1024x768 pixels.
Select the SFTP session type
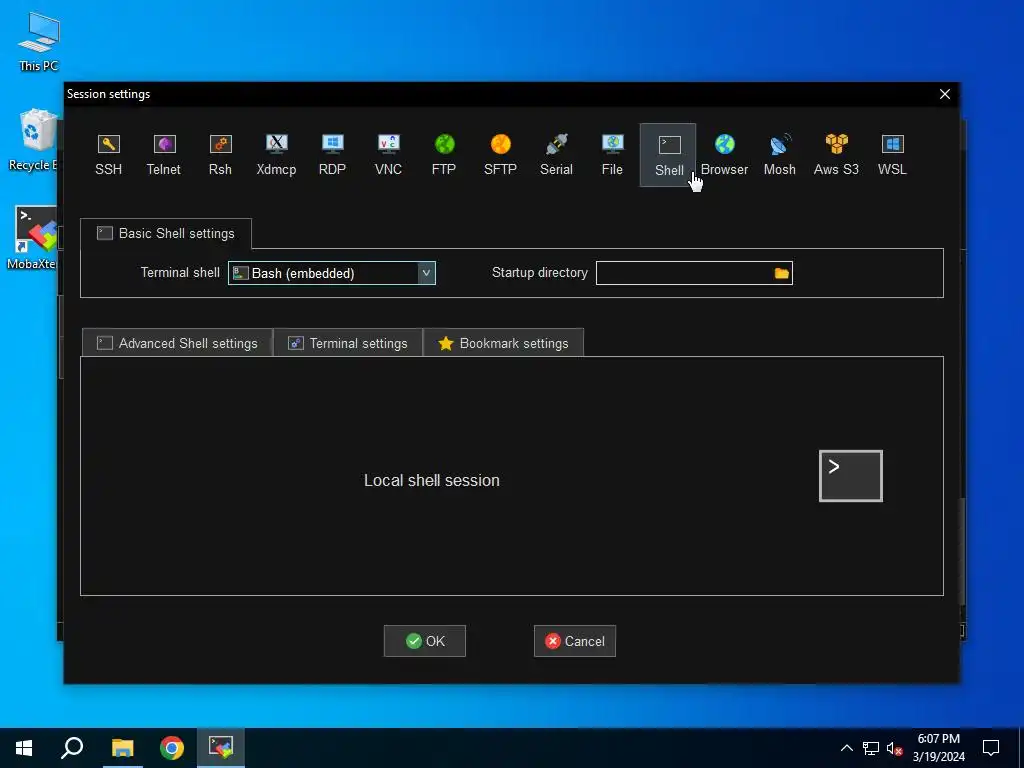pos(500,155)
